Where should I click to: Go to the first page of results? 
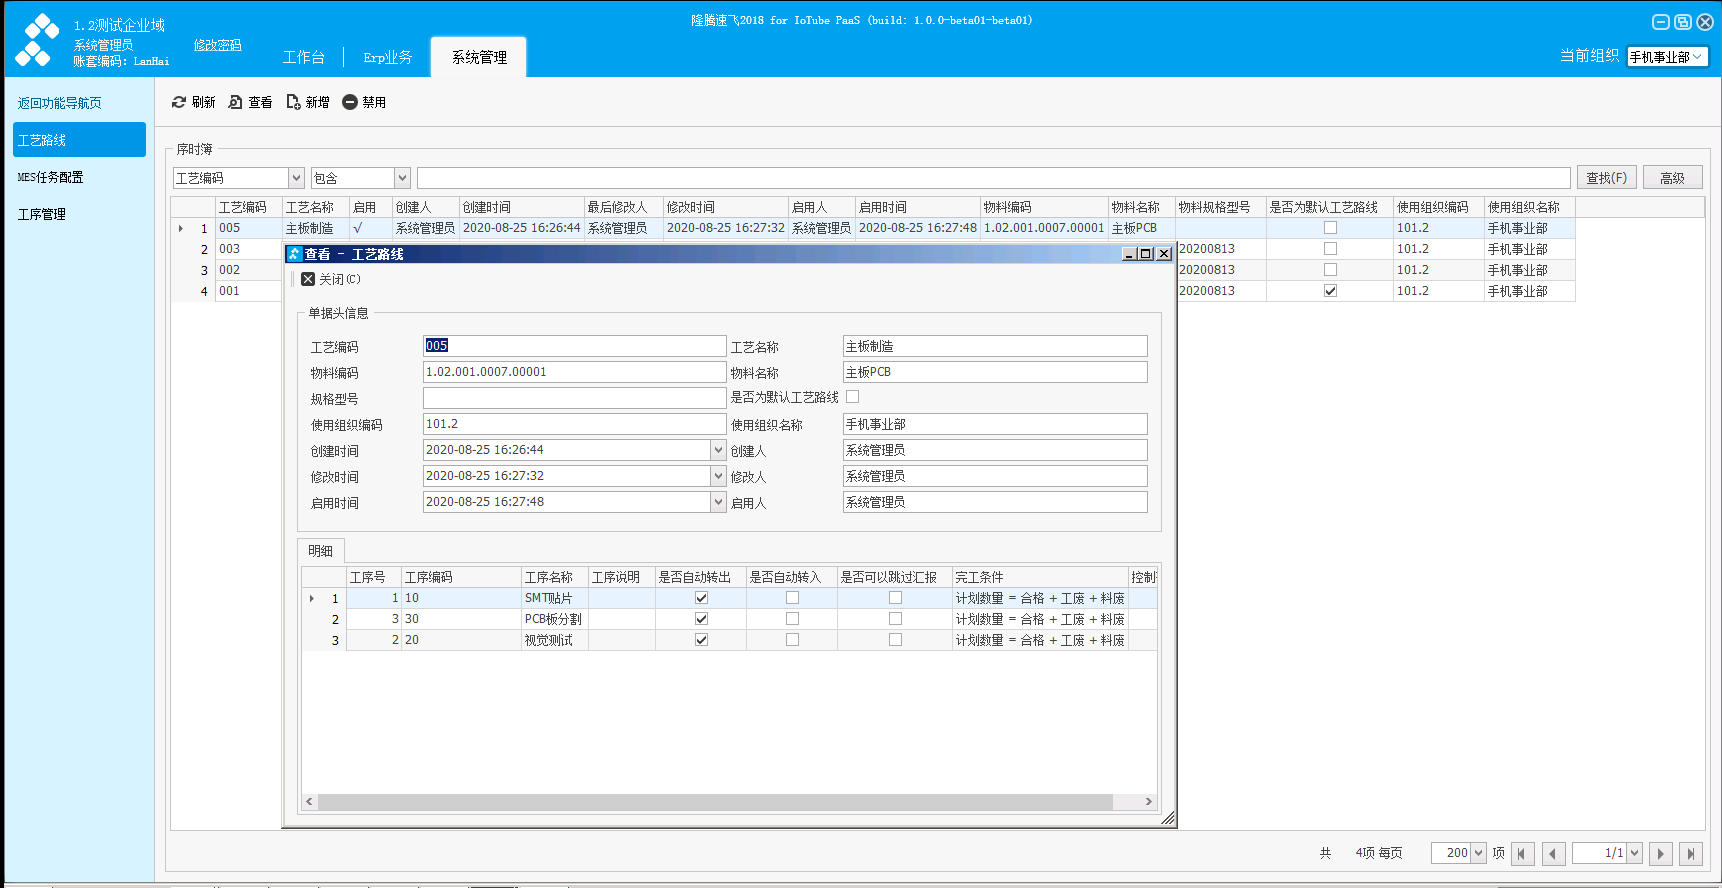1523,853
